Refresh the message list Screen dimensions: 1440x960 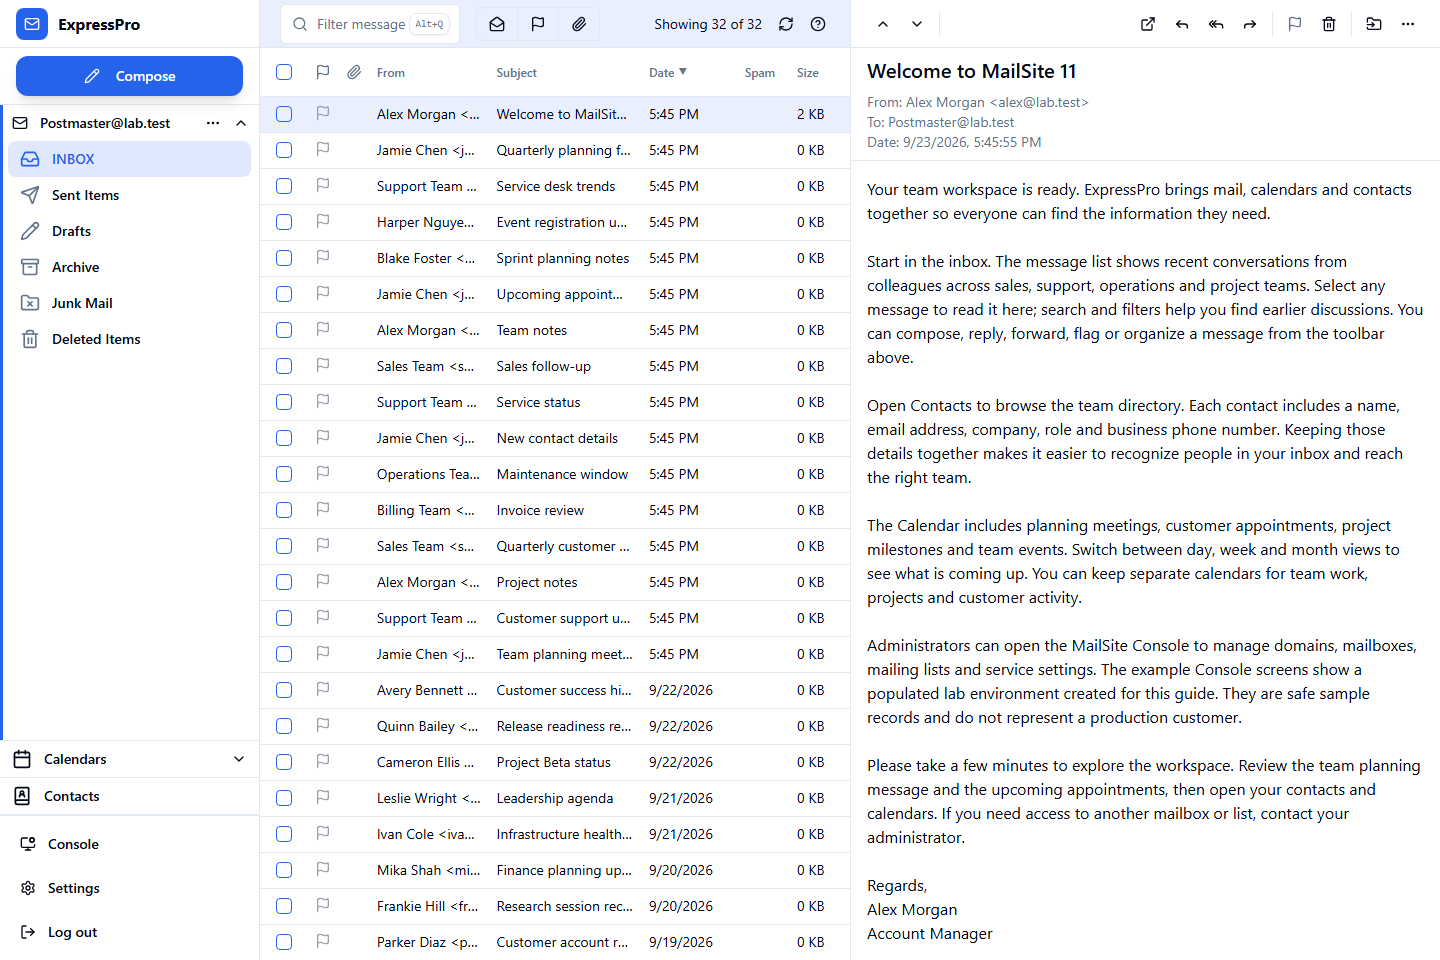point(786,24)
